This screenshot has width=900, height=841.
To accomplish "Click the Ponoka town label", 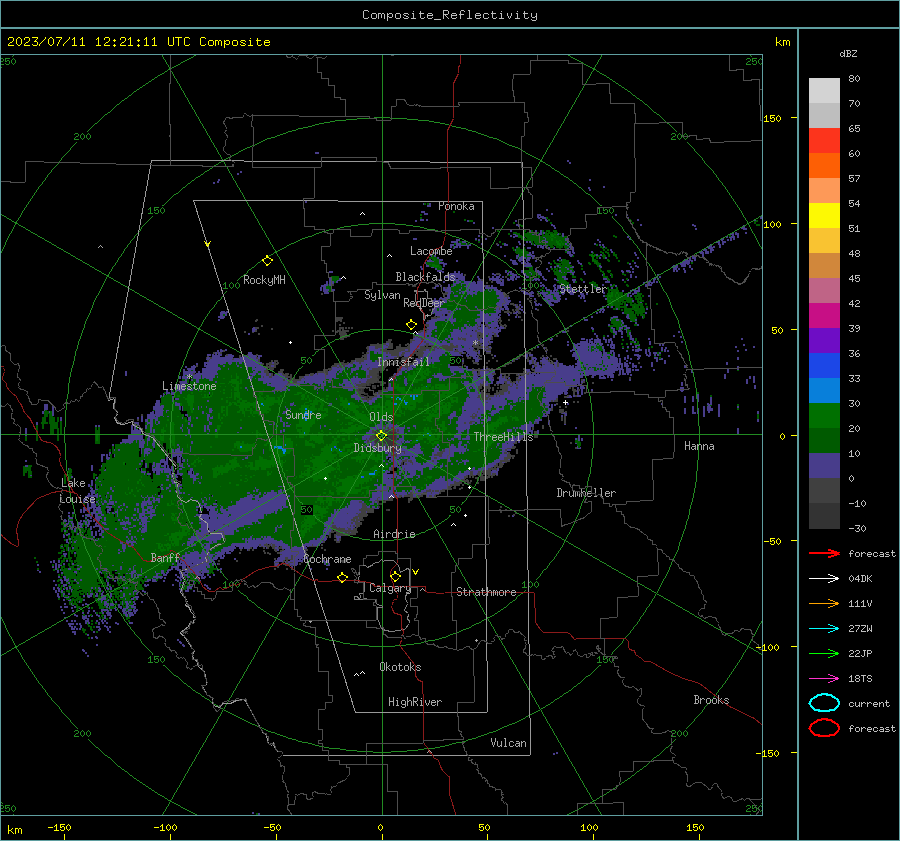I will pyautogui.click(x=456, y=206).
